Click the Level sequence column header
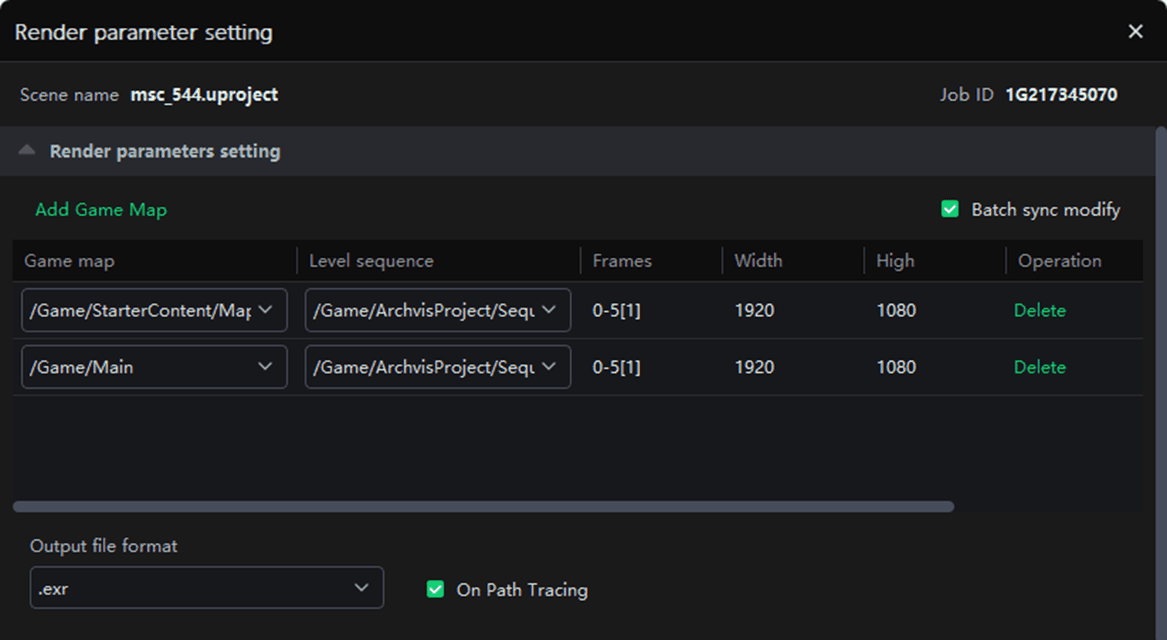Viewport: 1167px width, 640px height. click(x=371, y=261)
